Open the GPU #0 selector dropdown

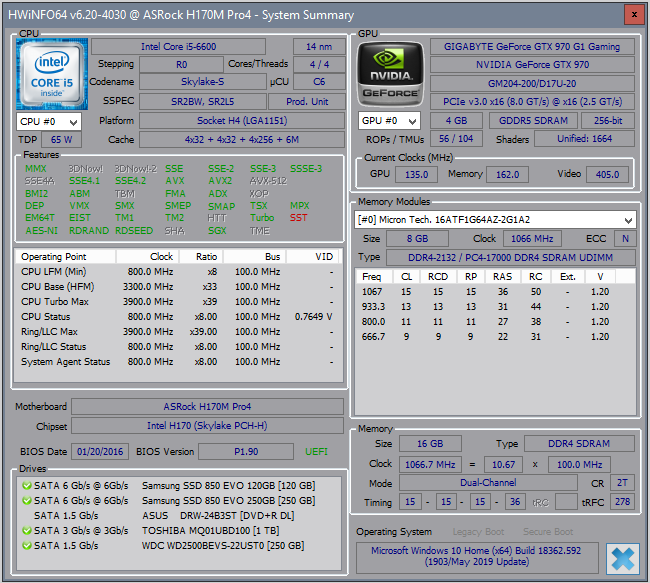(x=389, y=121)
